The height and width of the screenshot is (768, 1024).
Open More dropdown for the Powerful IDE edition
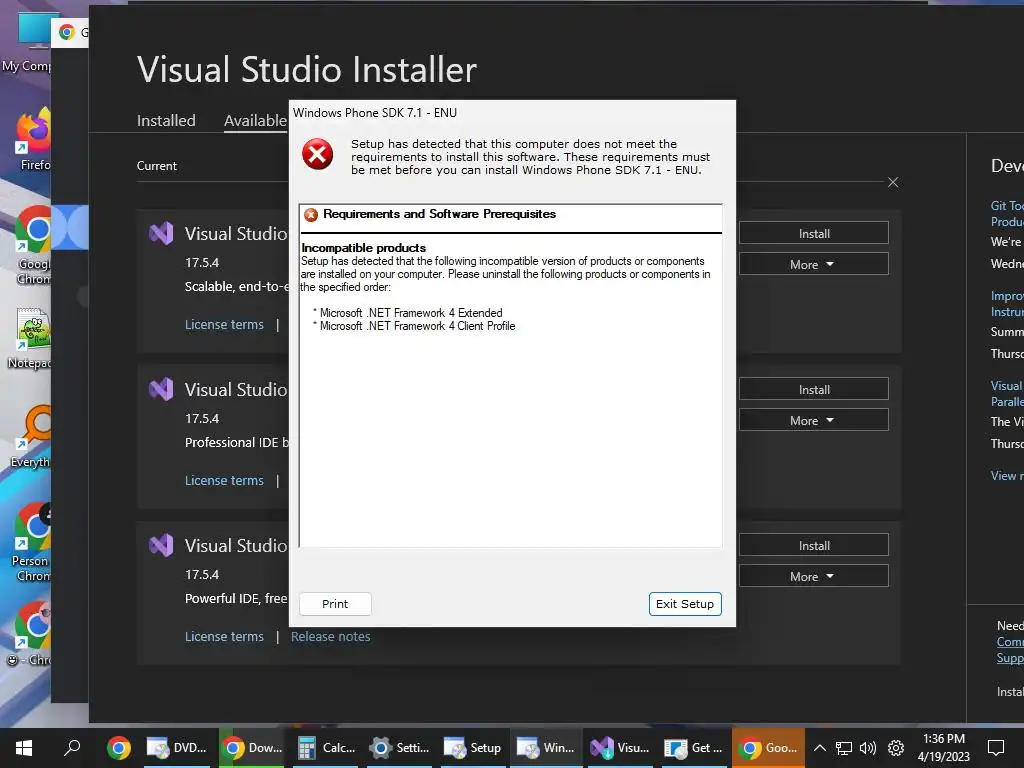(814, 577)
